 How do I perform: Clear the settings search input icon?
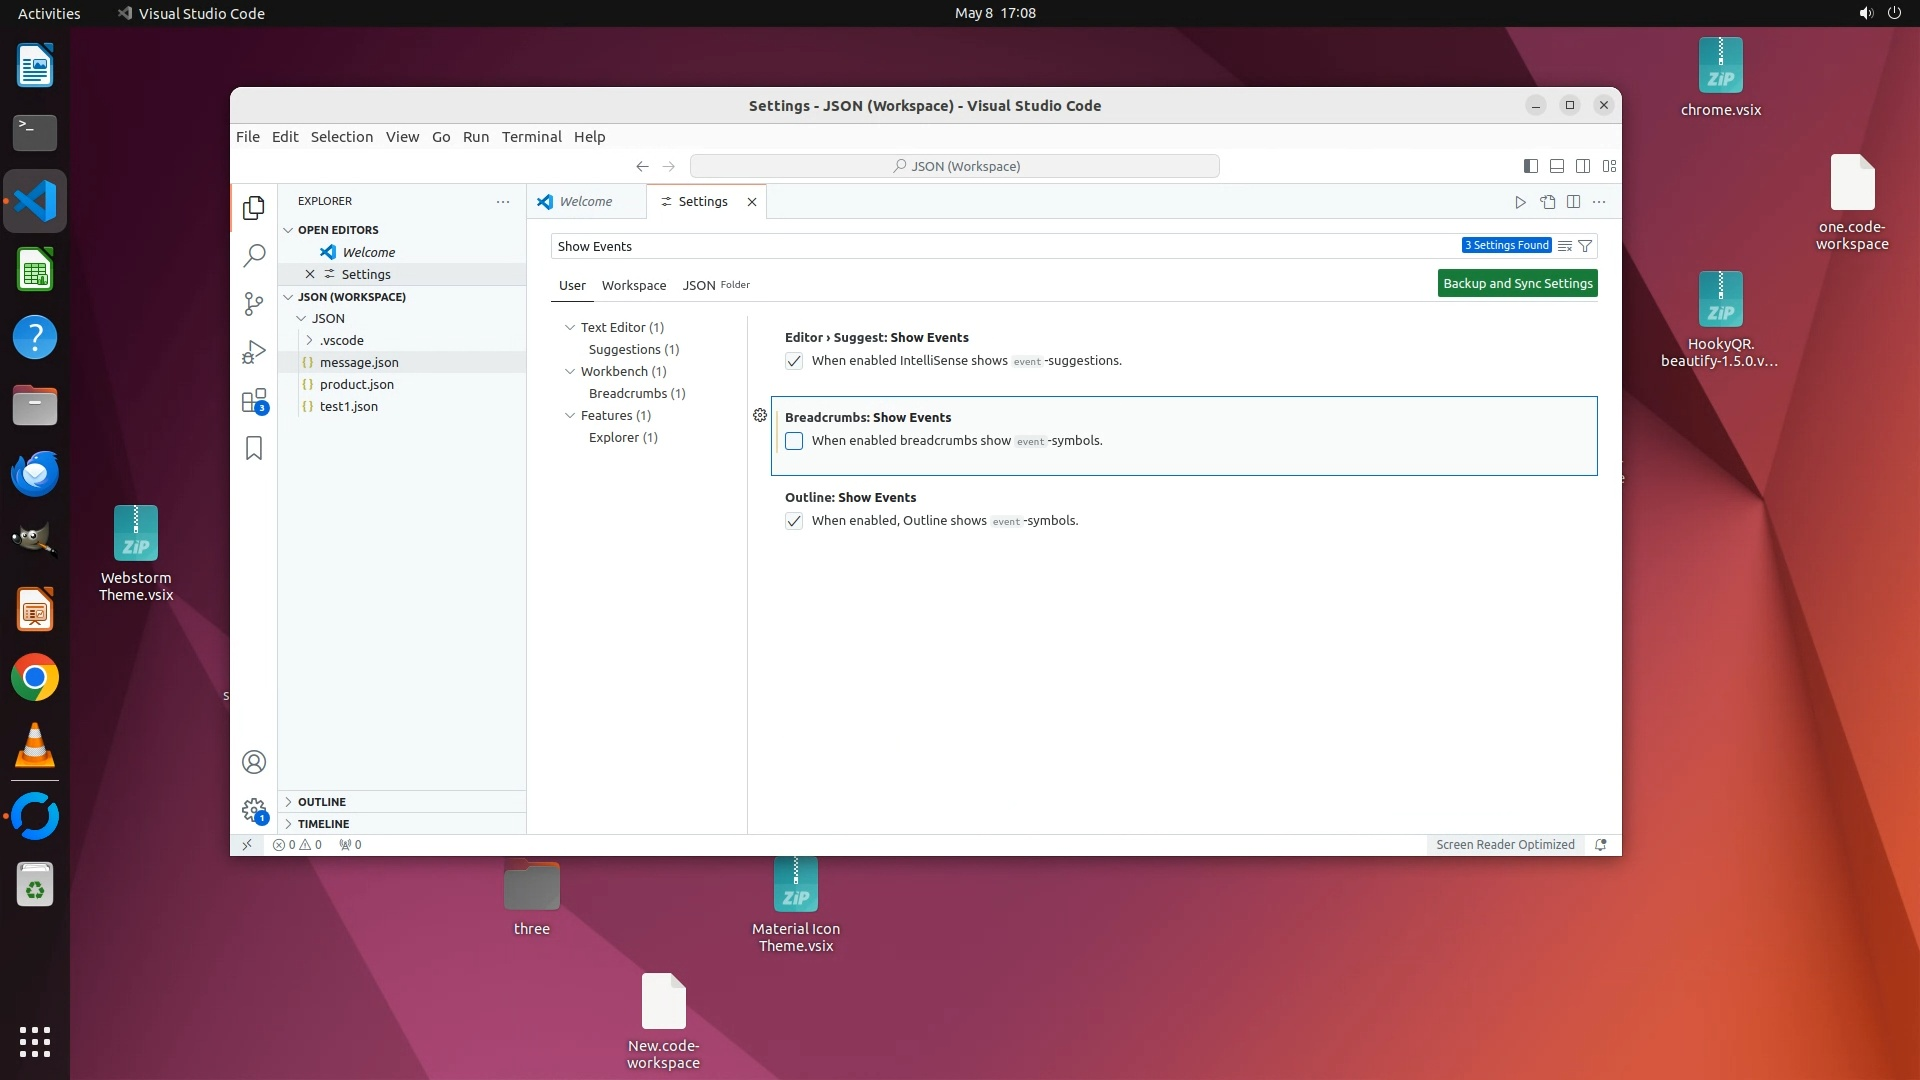pyautogui.click(x=1565, y=246)
